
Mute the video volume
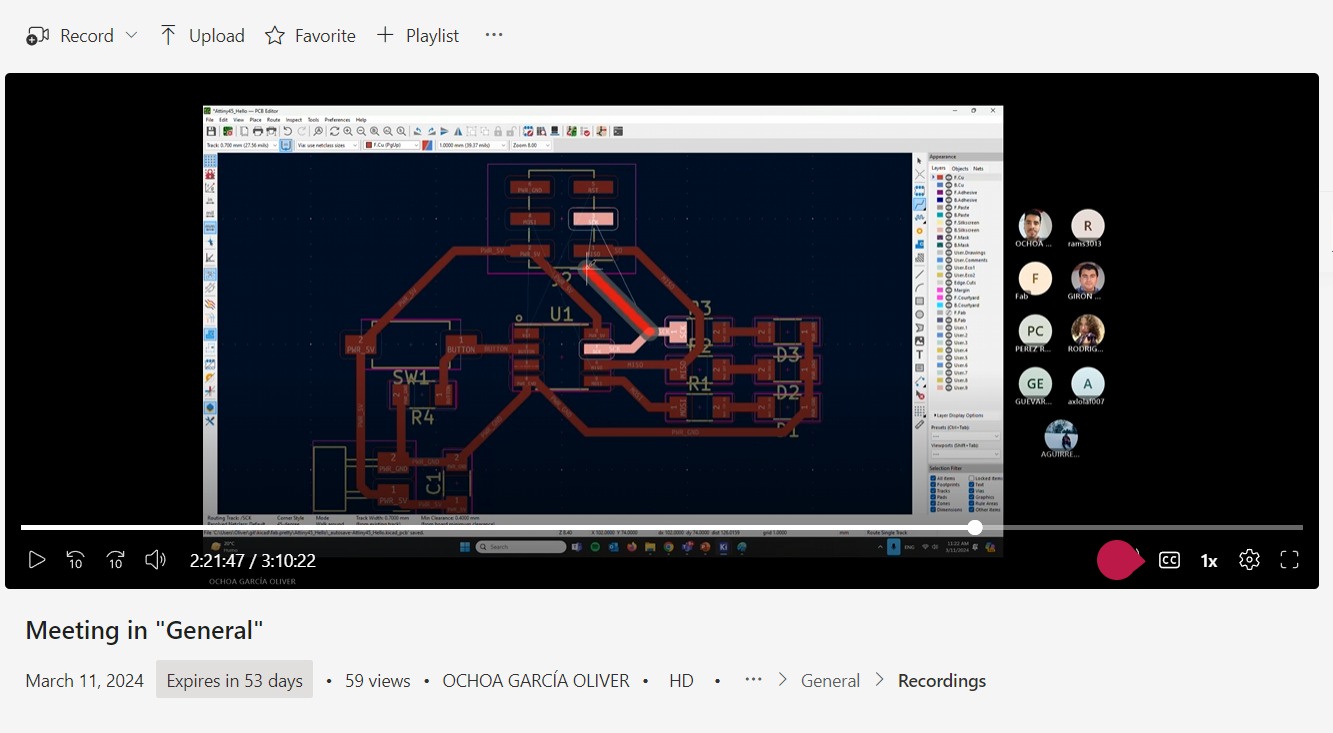155,560
